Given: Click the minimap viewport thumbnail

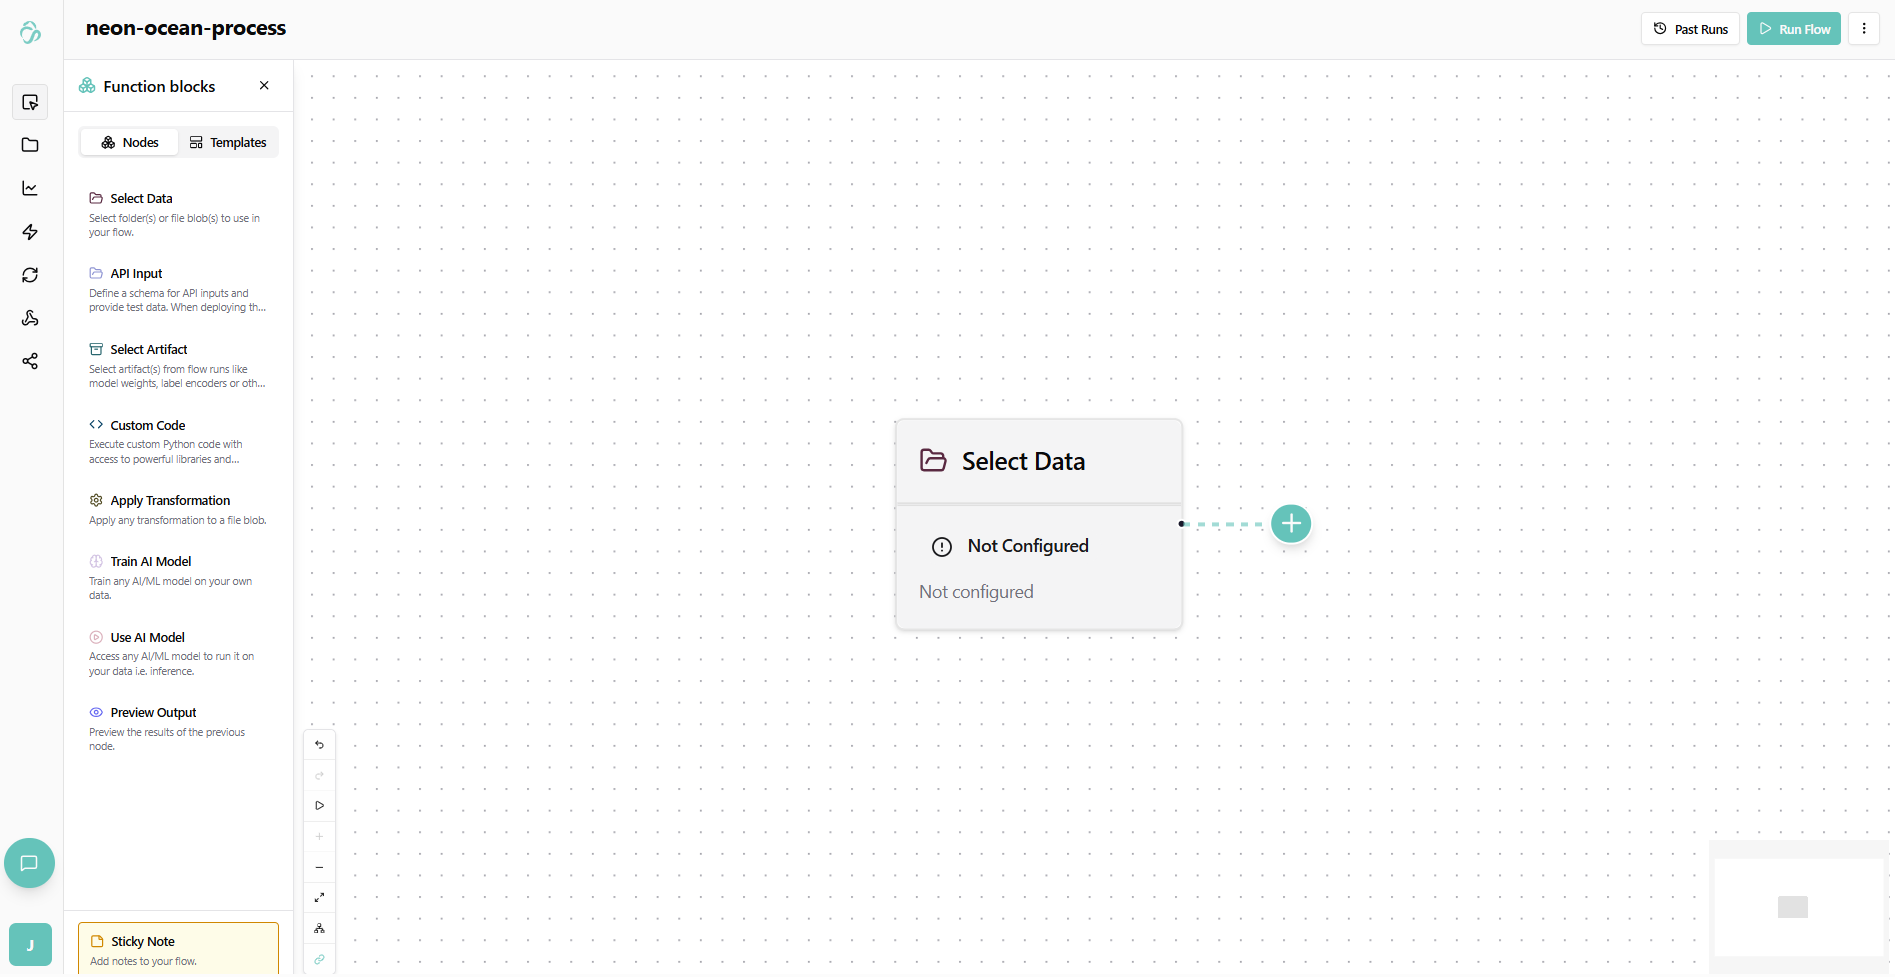Looking at the screenshot, I should coord(1793,907).
